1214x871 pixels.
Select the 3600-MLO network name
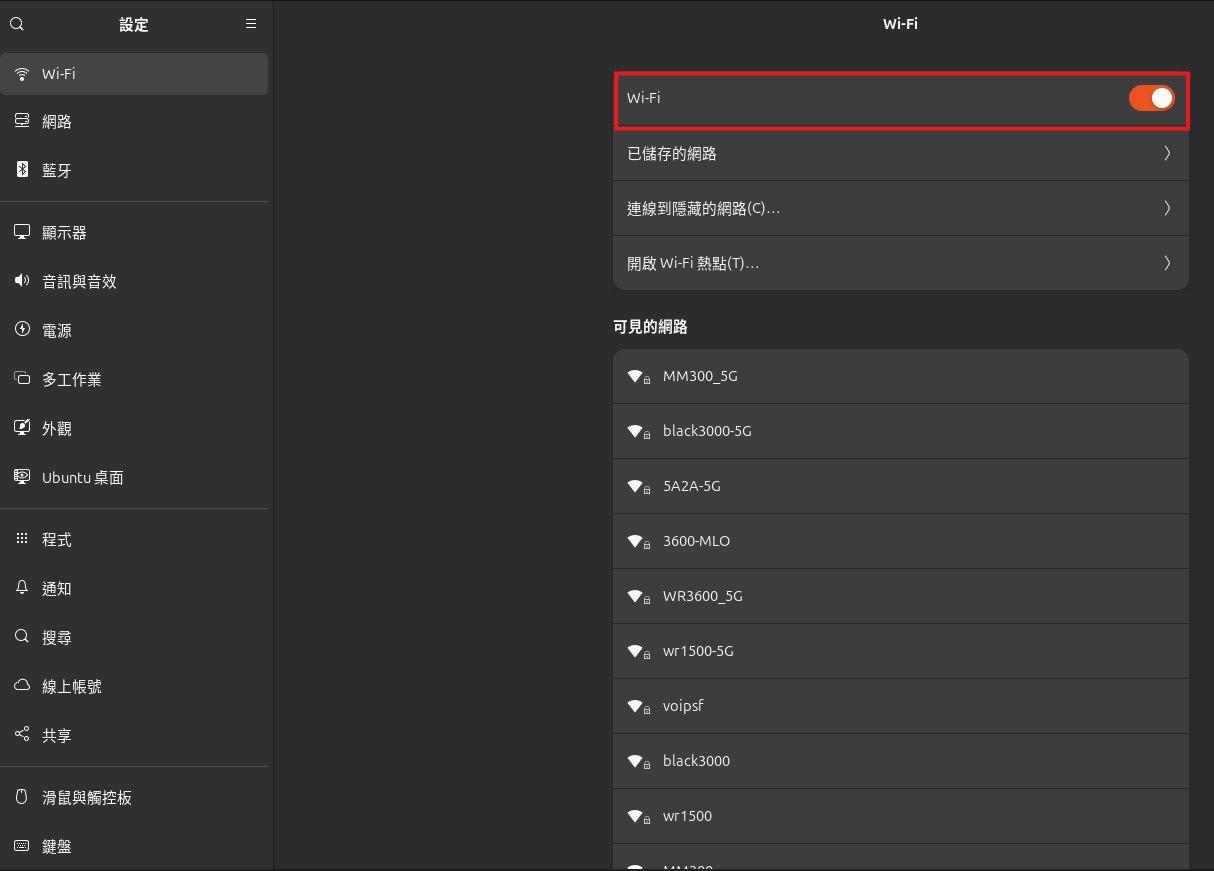(696, 541)
